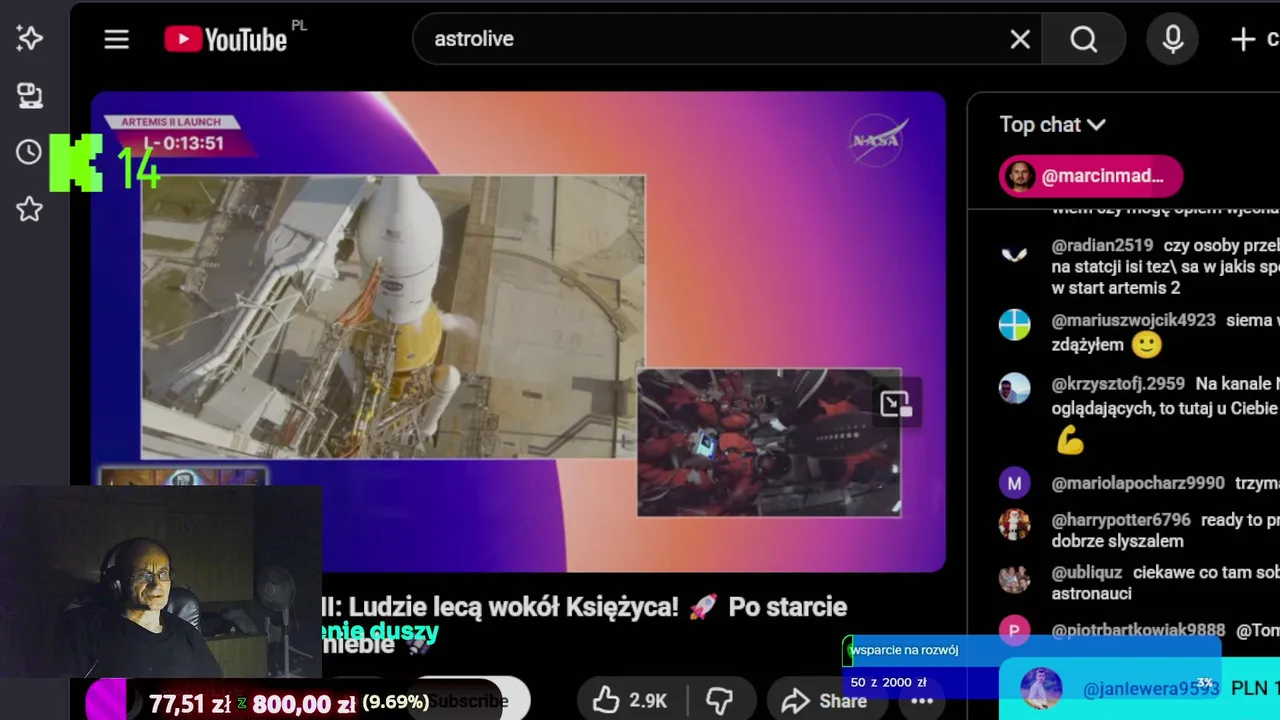Open the @ubliquz chat username

click(x=1087, y=573)
